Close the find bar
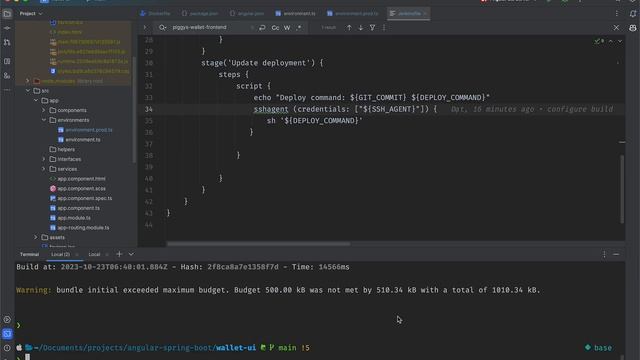This screenshot has height=360, width=640. click(x=616, y=27)
